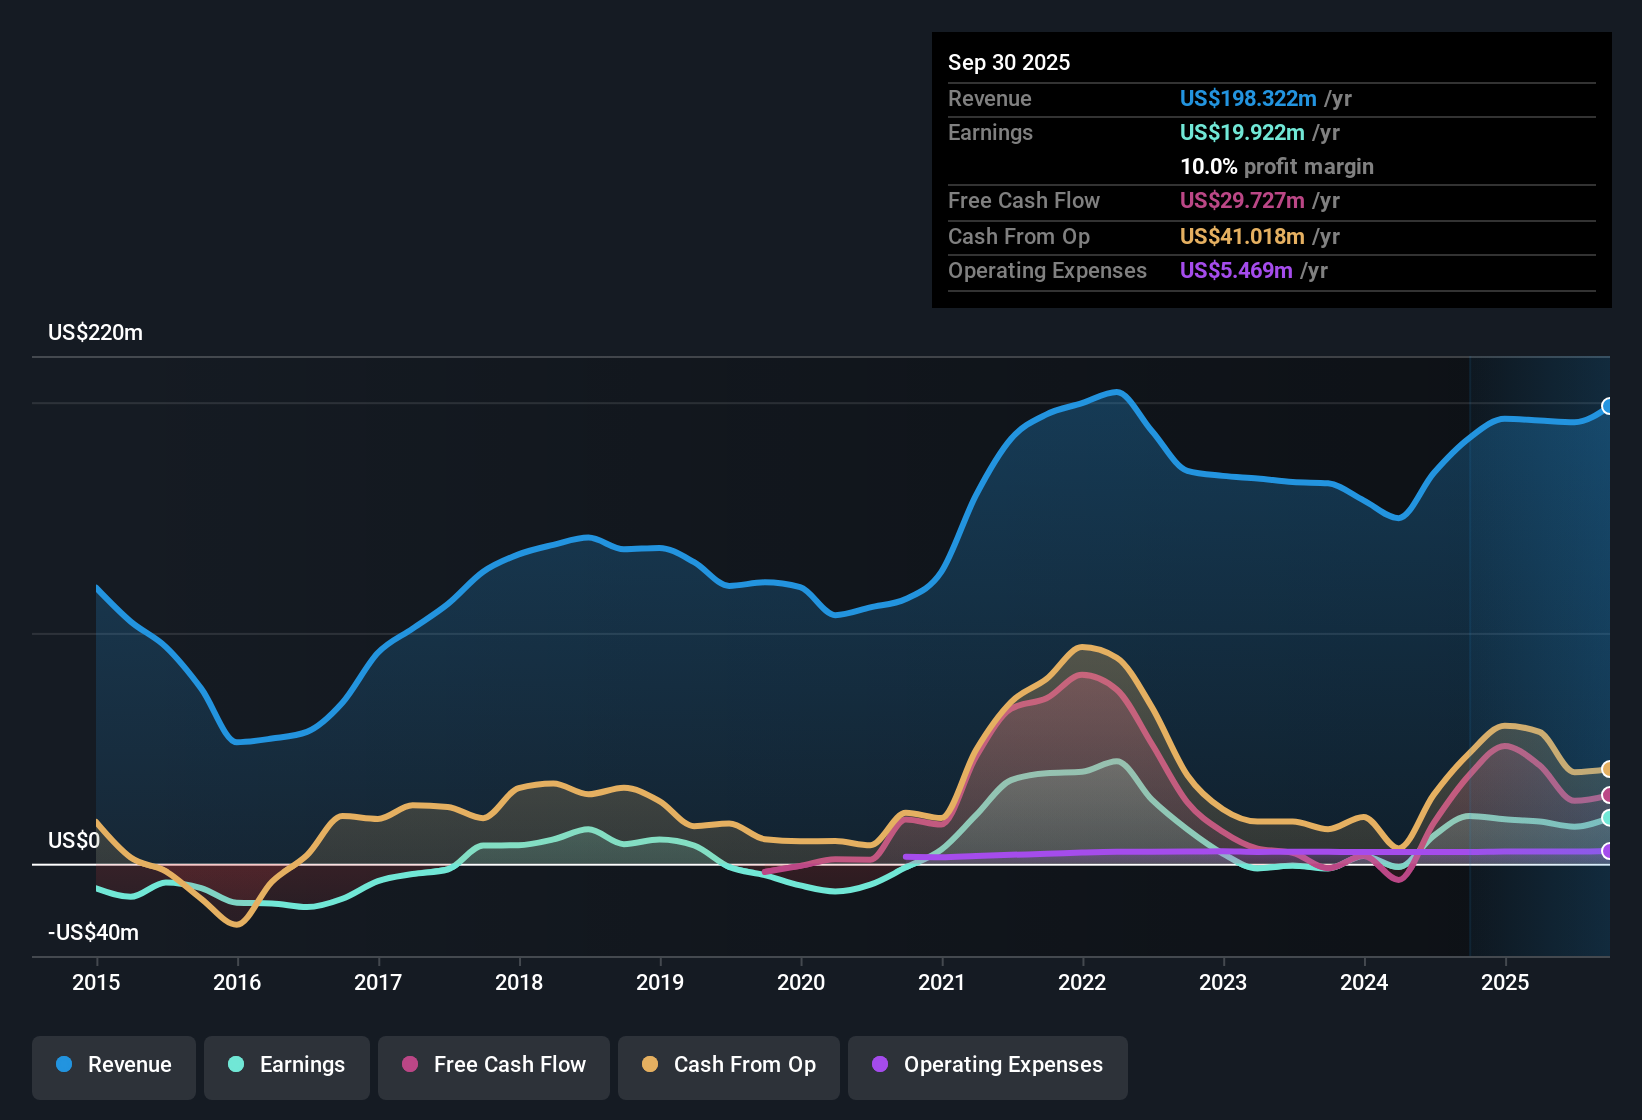Select the Cash From Op endpoint marker
This screenshot has width=1642, height=1120.
pos(1608,768)
